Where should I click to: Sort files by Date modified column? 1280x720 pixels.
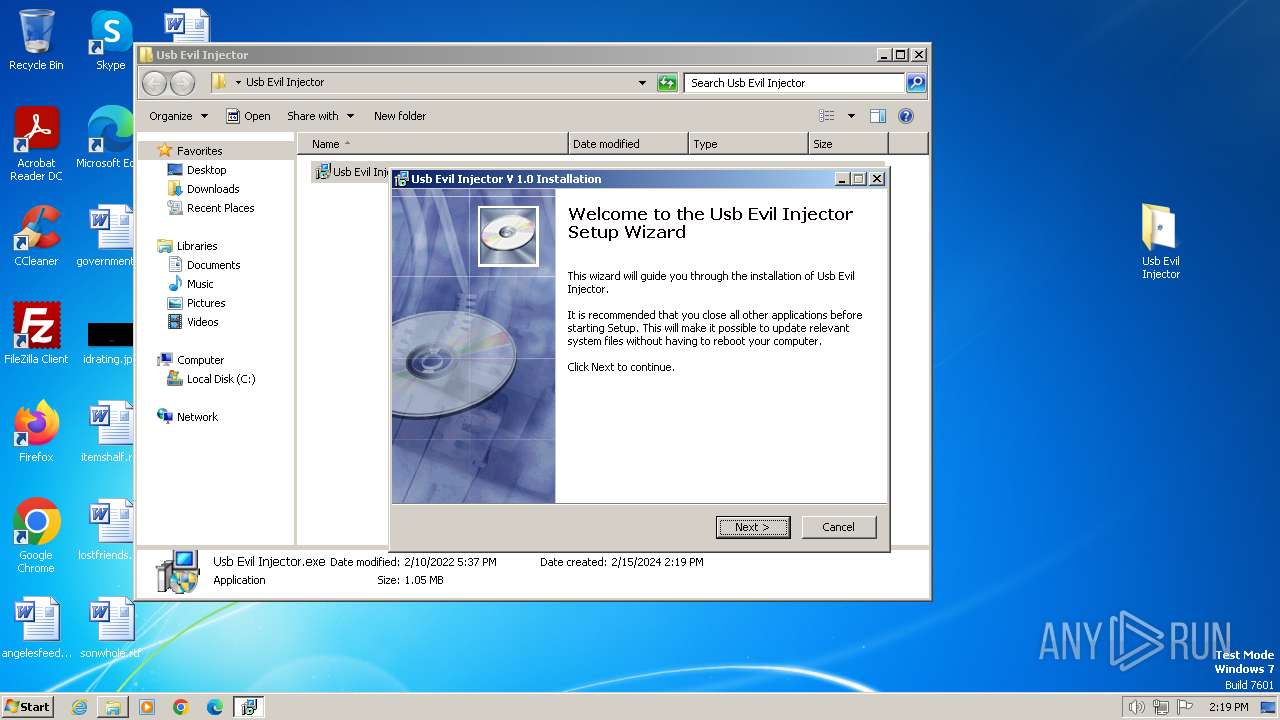click(628, 144)
